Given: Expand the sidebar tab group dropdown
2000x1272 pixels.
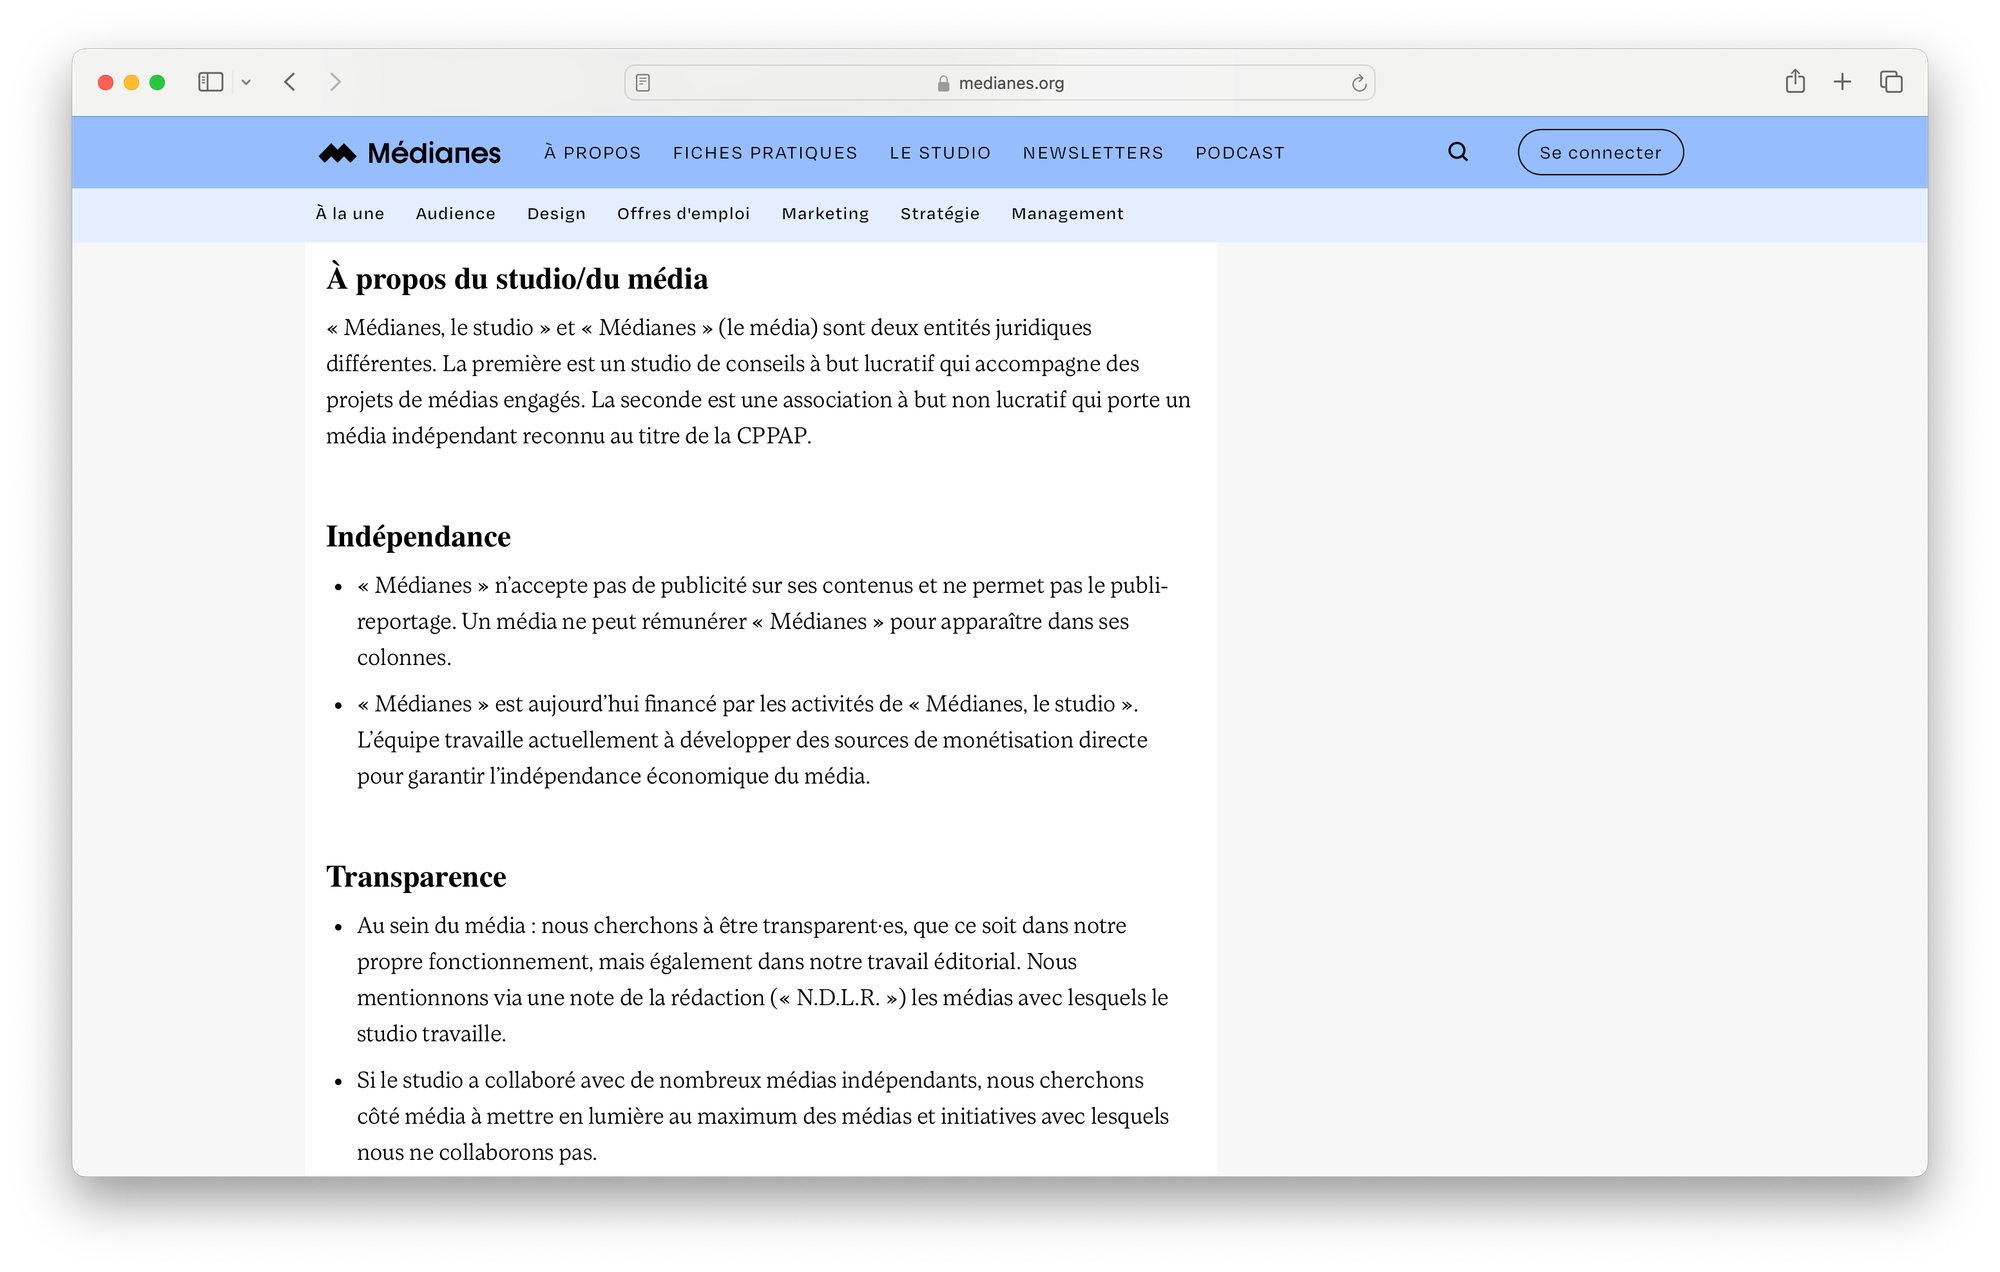Looking at the screenshot, I should coord(246,82).
